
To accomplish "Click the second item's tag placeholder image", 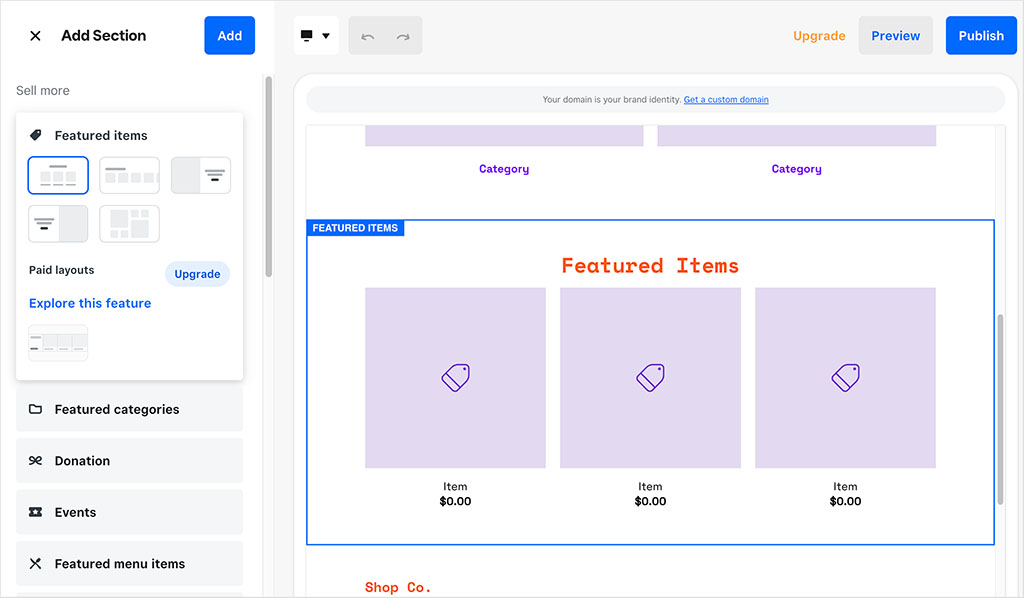I will (x=650, y=378).
